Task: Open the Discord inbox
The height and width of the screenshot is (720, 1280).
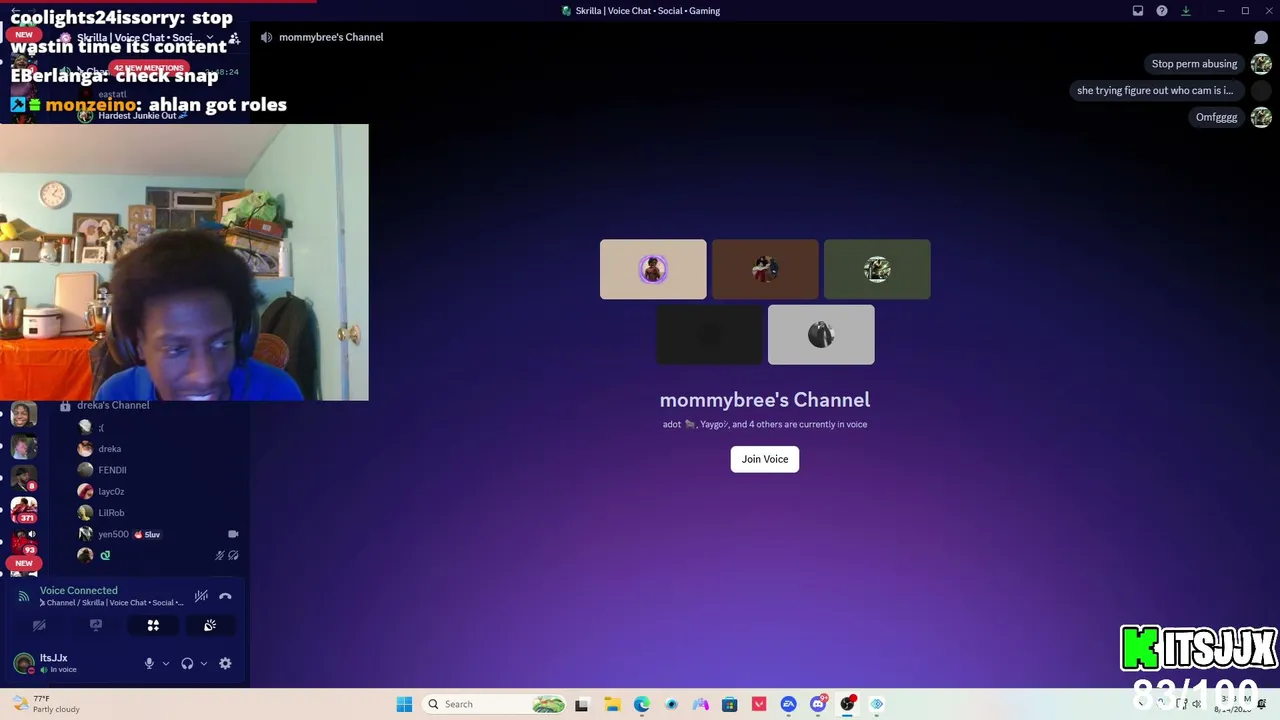Action: point(1138,11)
